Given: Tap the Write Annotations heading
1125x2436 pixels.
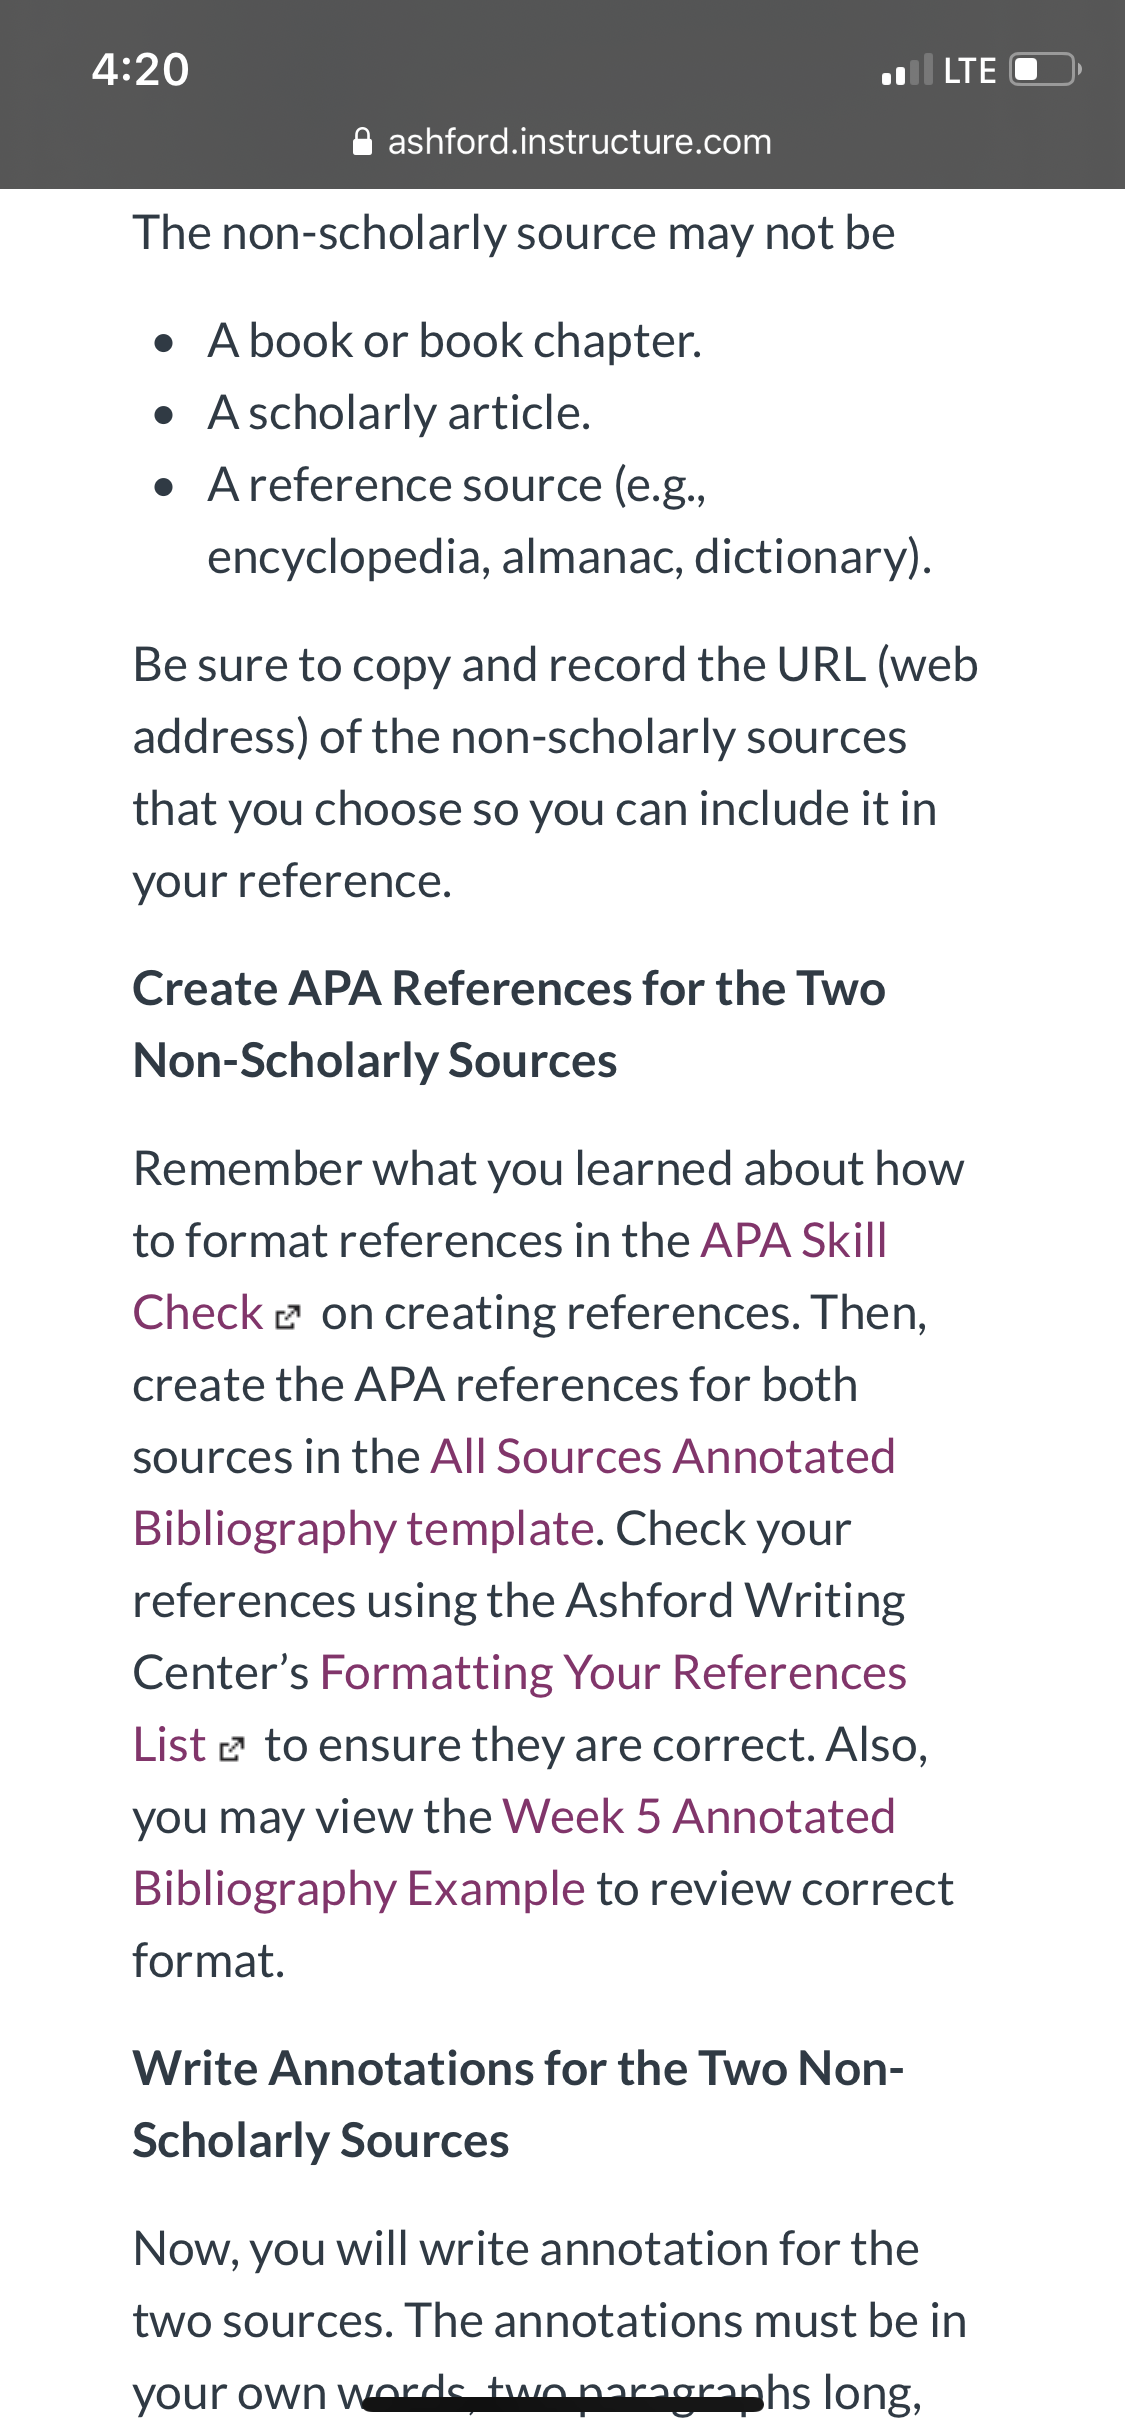Looking at the screenshot, I should (x=518, y=2105).
